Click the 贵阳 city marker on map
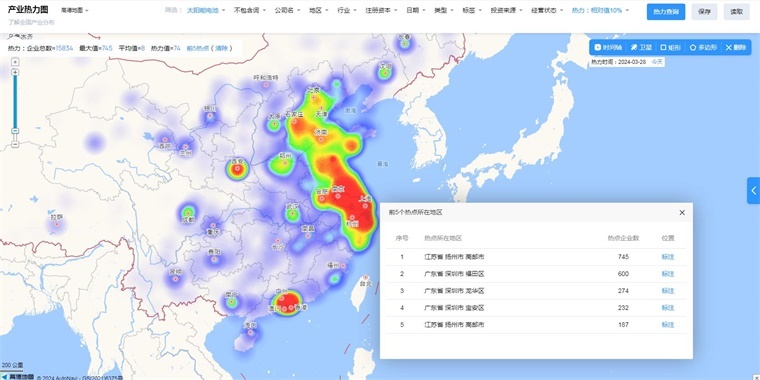Image resolution: width=760 pixels, height=380 pixels. [x=214, y=259]
